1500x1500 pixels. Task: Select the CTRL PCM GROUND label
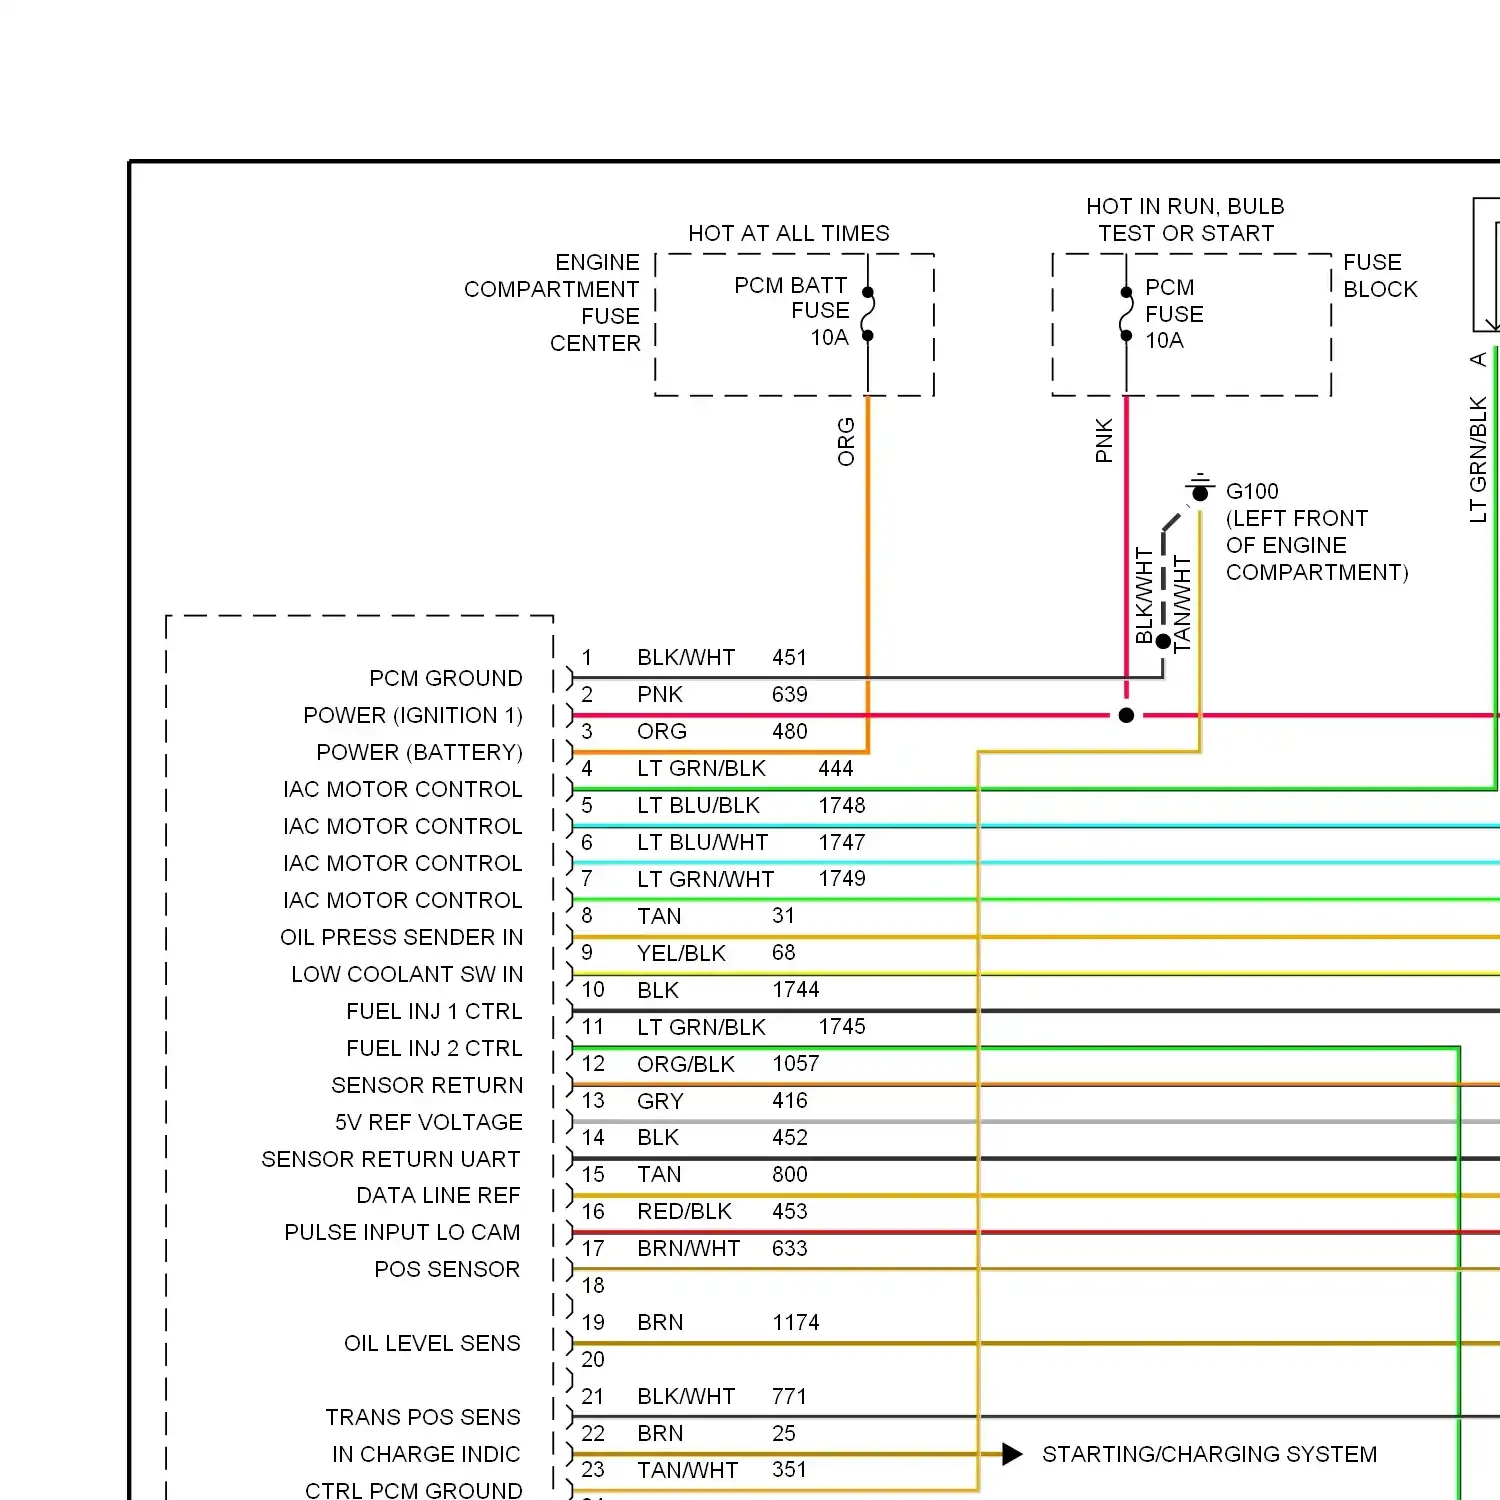(414, 1490)
